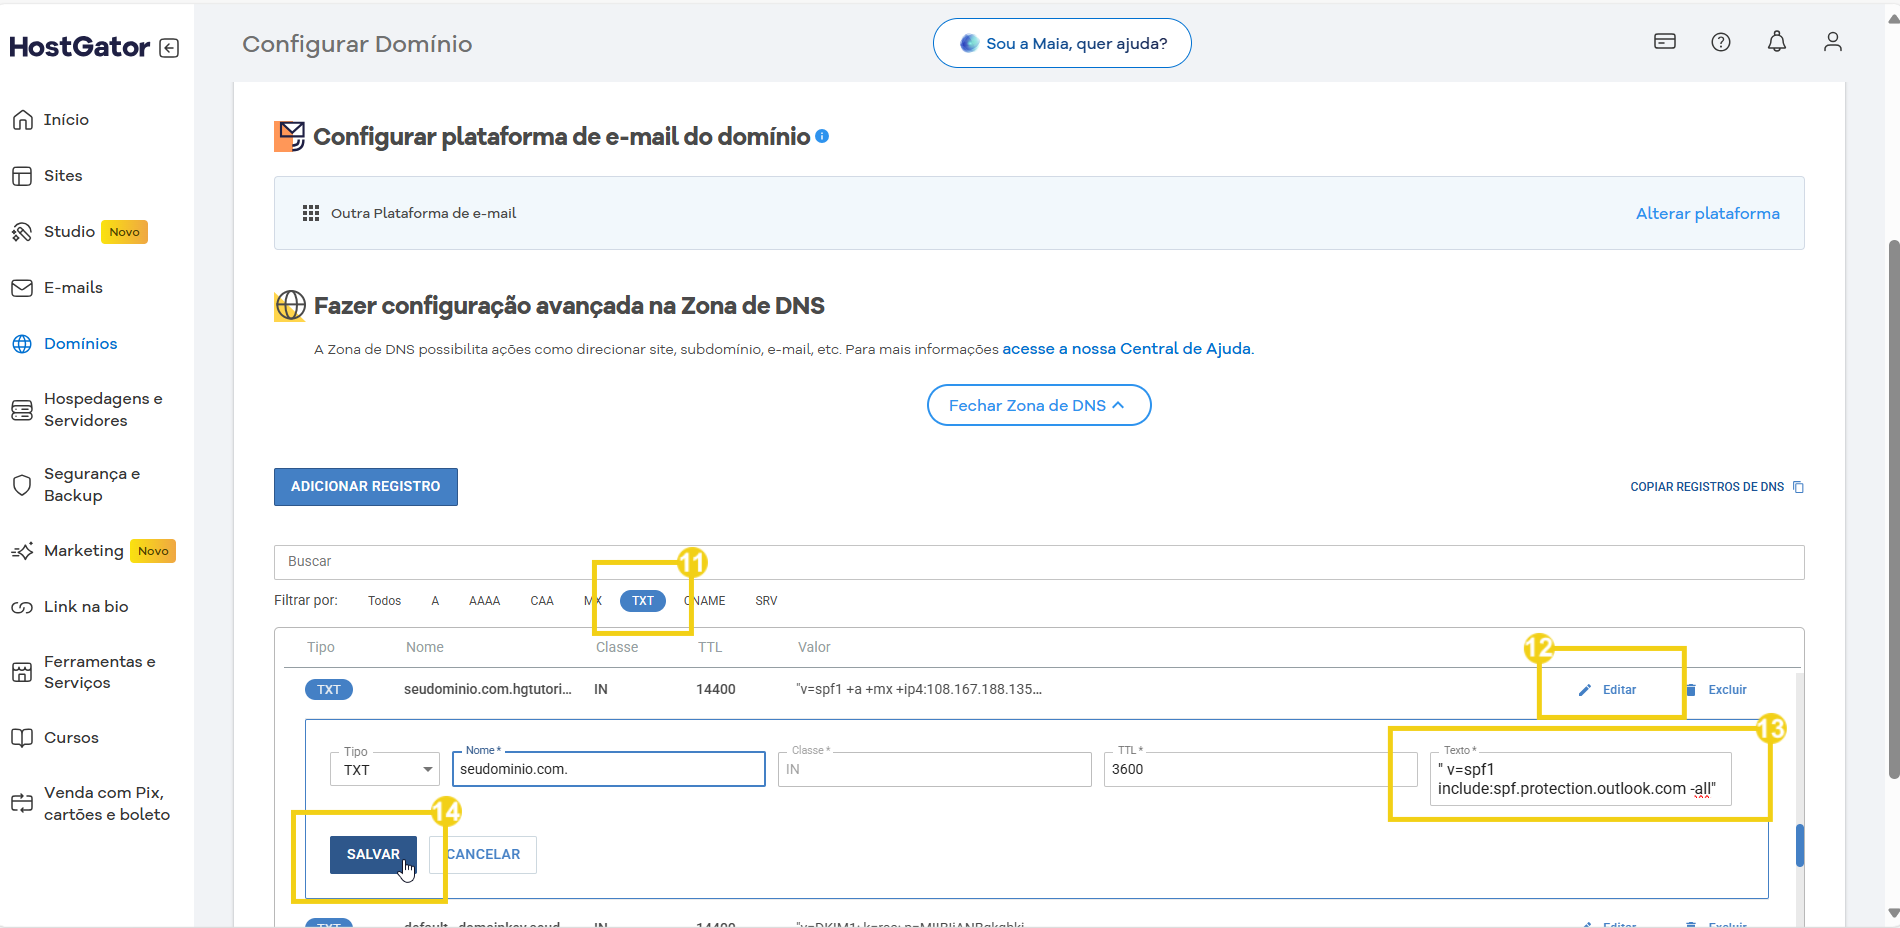Filter DNS records by CAA type
The height and width of the screenshot is (928, 1900).
point(542,601)
